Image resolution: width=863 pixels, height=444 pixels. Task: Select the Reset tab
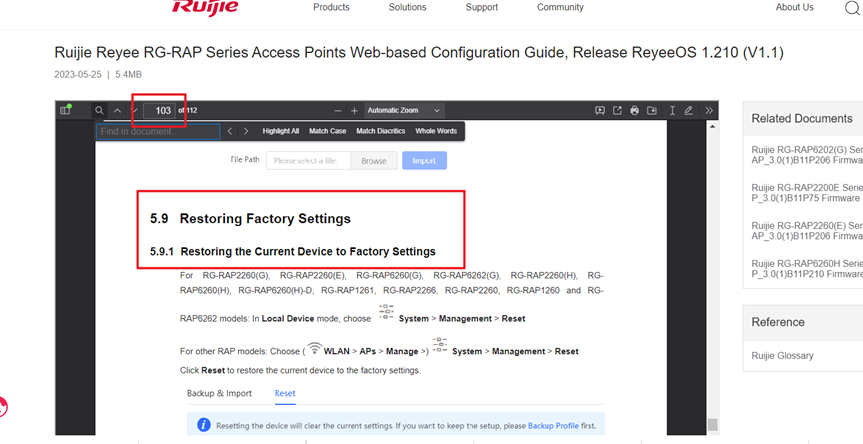[x=285, y=393]
